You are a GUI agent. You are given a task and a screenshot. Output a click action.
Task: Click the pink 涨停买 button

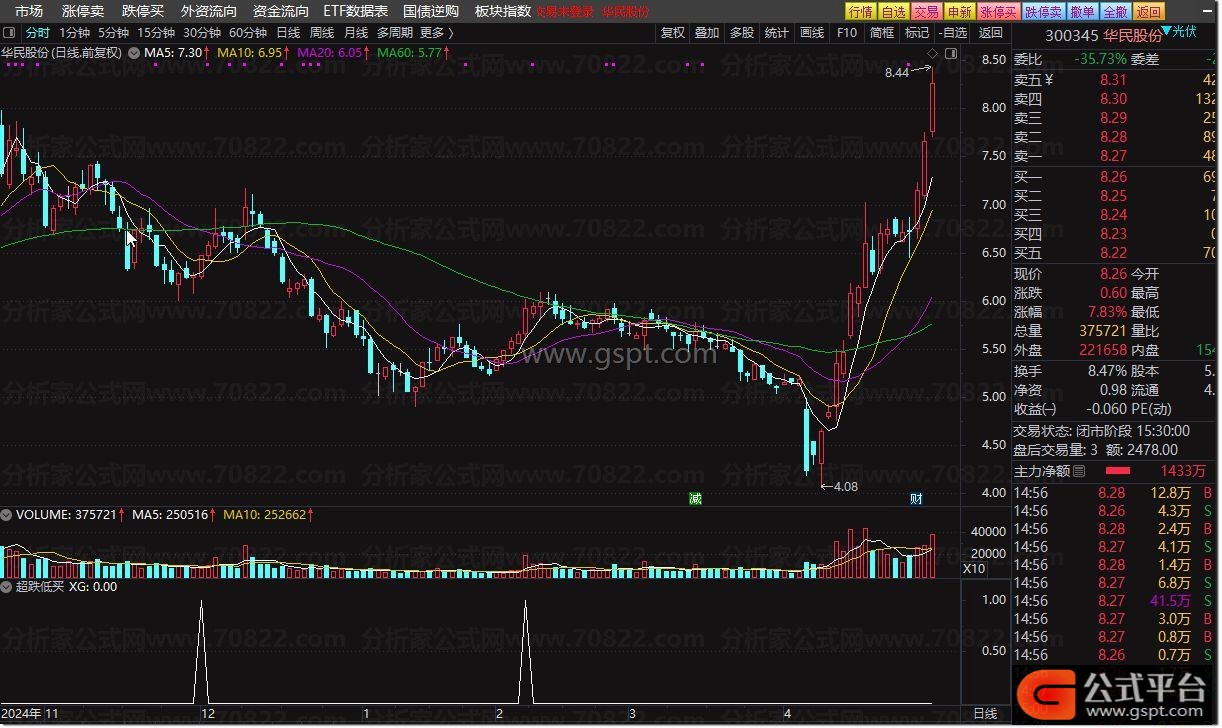(x=998, y=12)
